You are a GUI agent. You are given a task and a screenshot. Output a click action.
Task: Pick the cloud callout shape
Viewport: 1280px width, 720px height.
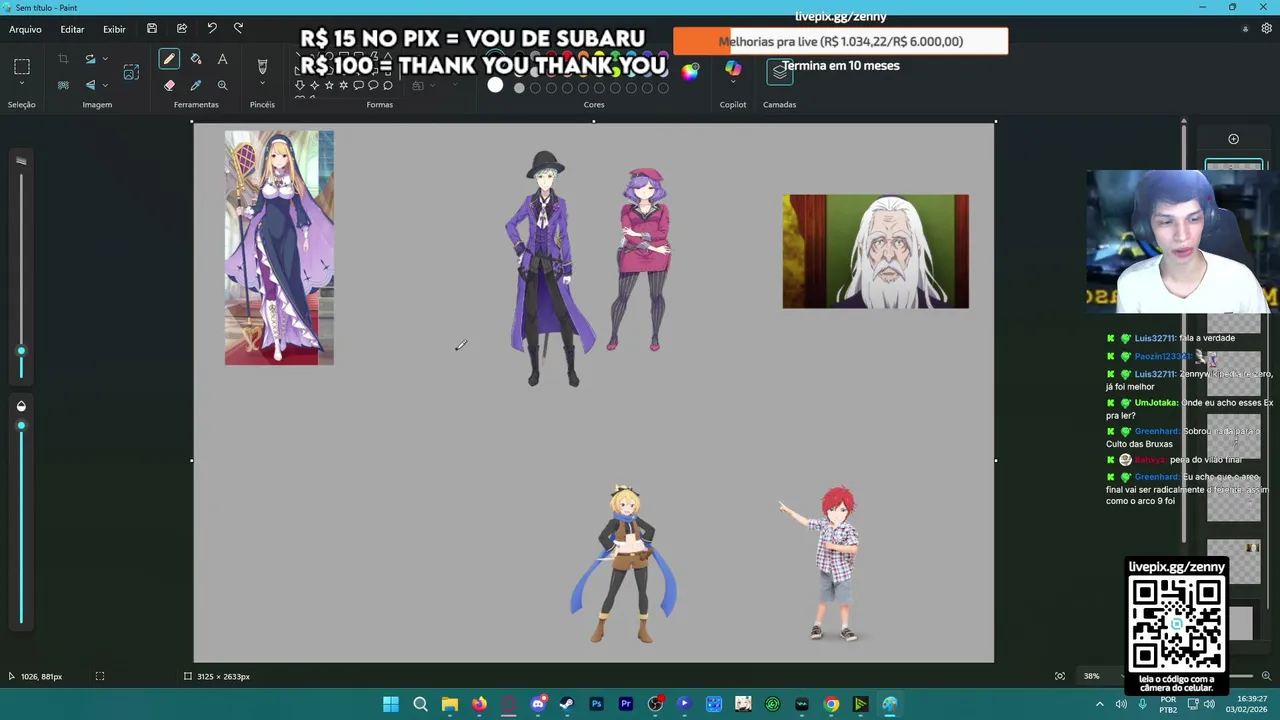388,85
